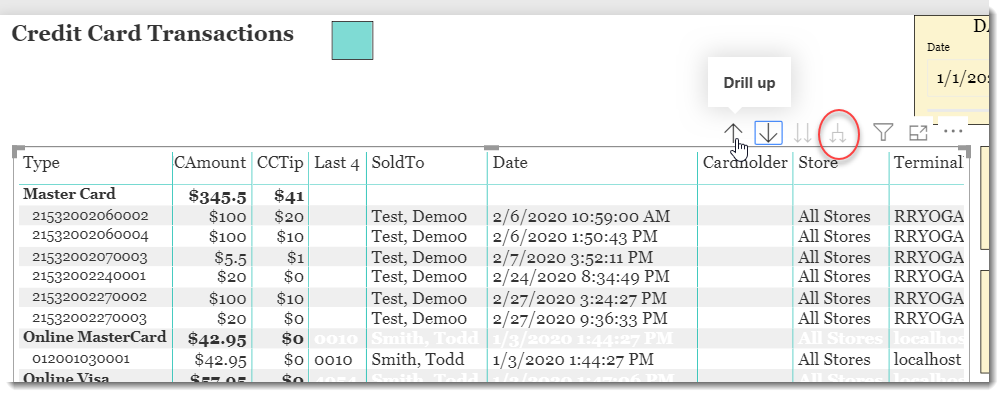Sort by the CAmount column header
Image resolution: width=1004 pixels, height=397 pixels.
(x=210, y=163)
